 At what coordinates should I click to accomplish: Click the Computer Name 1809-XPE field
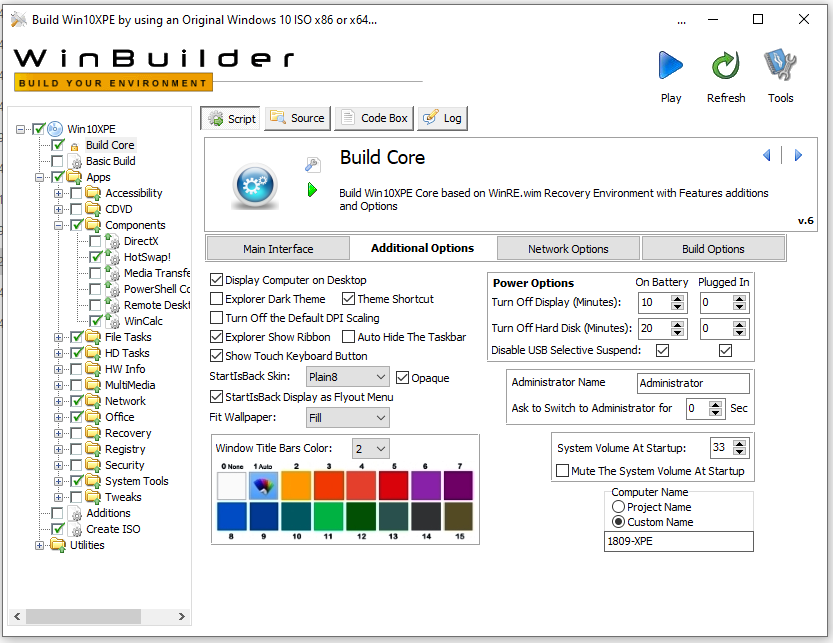point(678,542)
